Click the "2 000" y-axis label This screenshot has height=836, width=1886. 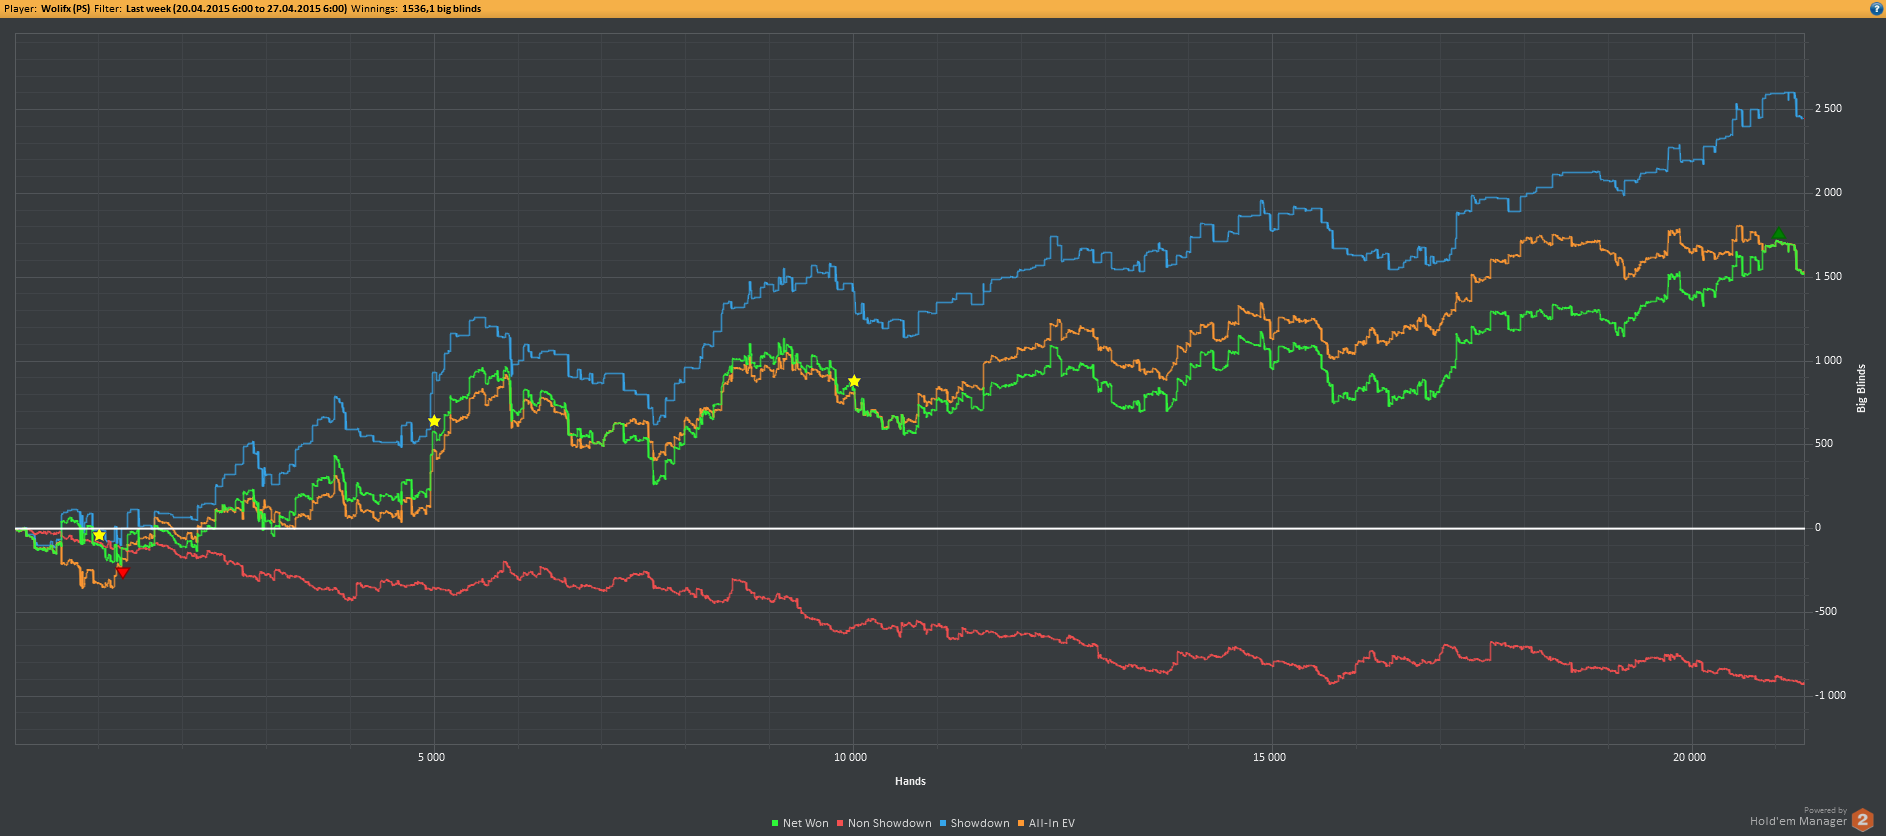coord(1828,192)
